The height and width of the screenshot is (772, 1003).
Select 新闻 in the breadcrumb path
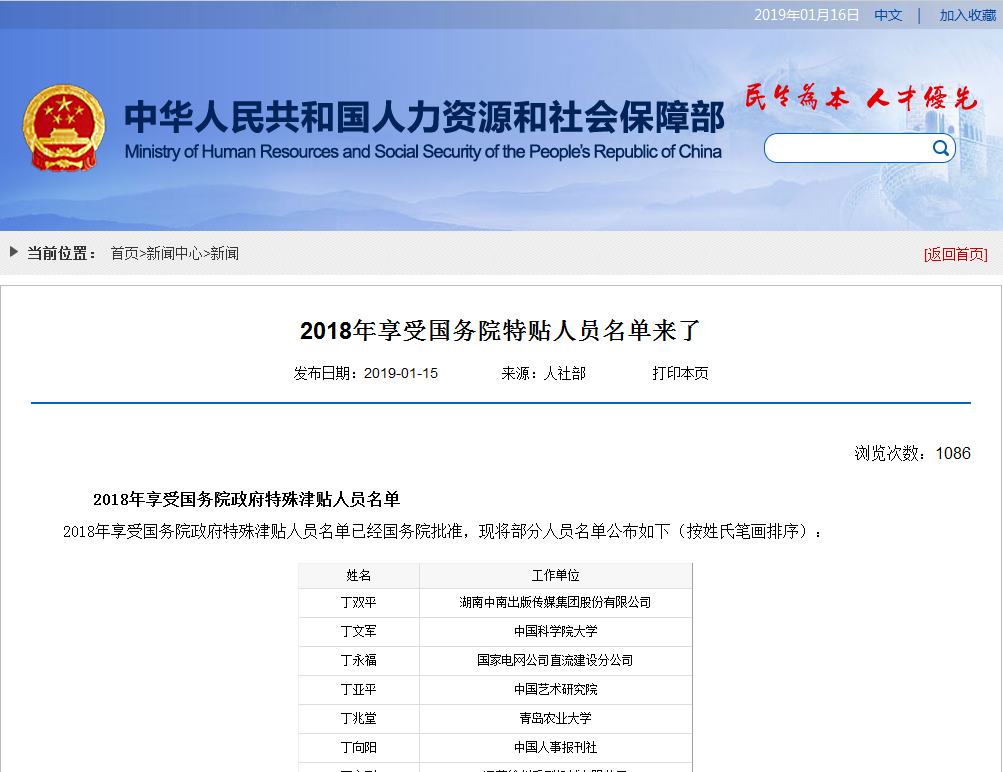tap(224, 253)
